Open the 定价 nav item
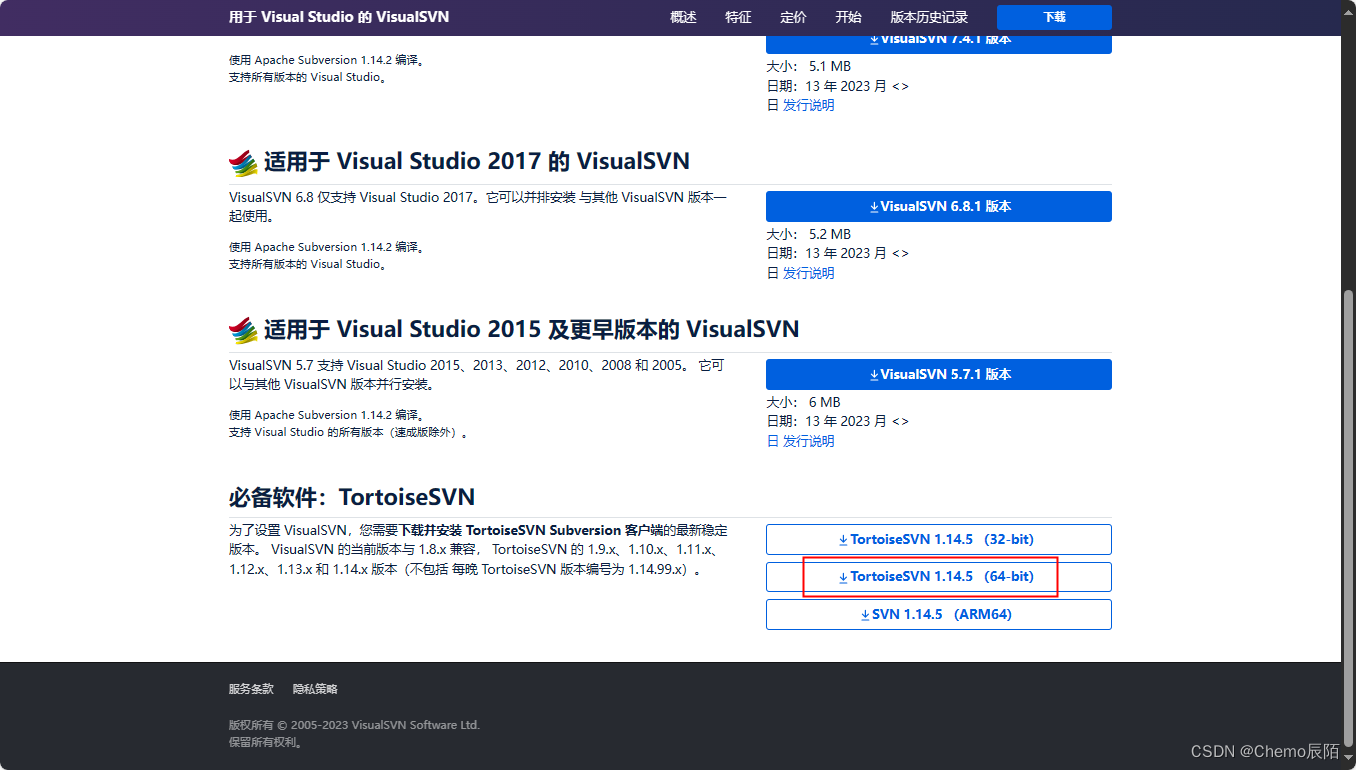Image resolution: width=1356 pixels, height=770 pixels. tap(793, 18)
